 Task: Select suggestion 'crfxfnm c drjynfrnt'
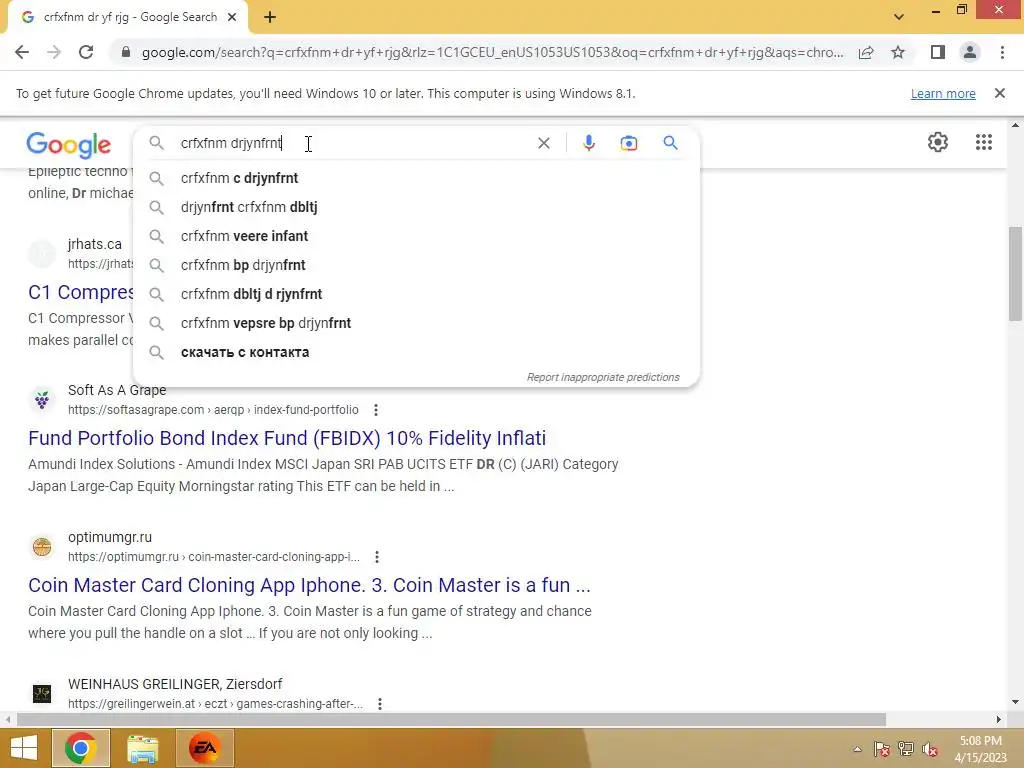coord(416,178)
